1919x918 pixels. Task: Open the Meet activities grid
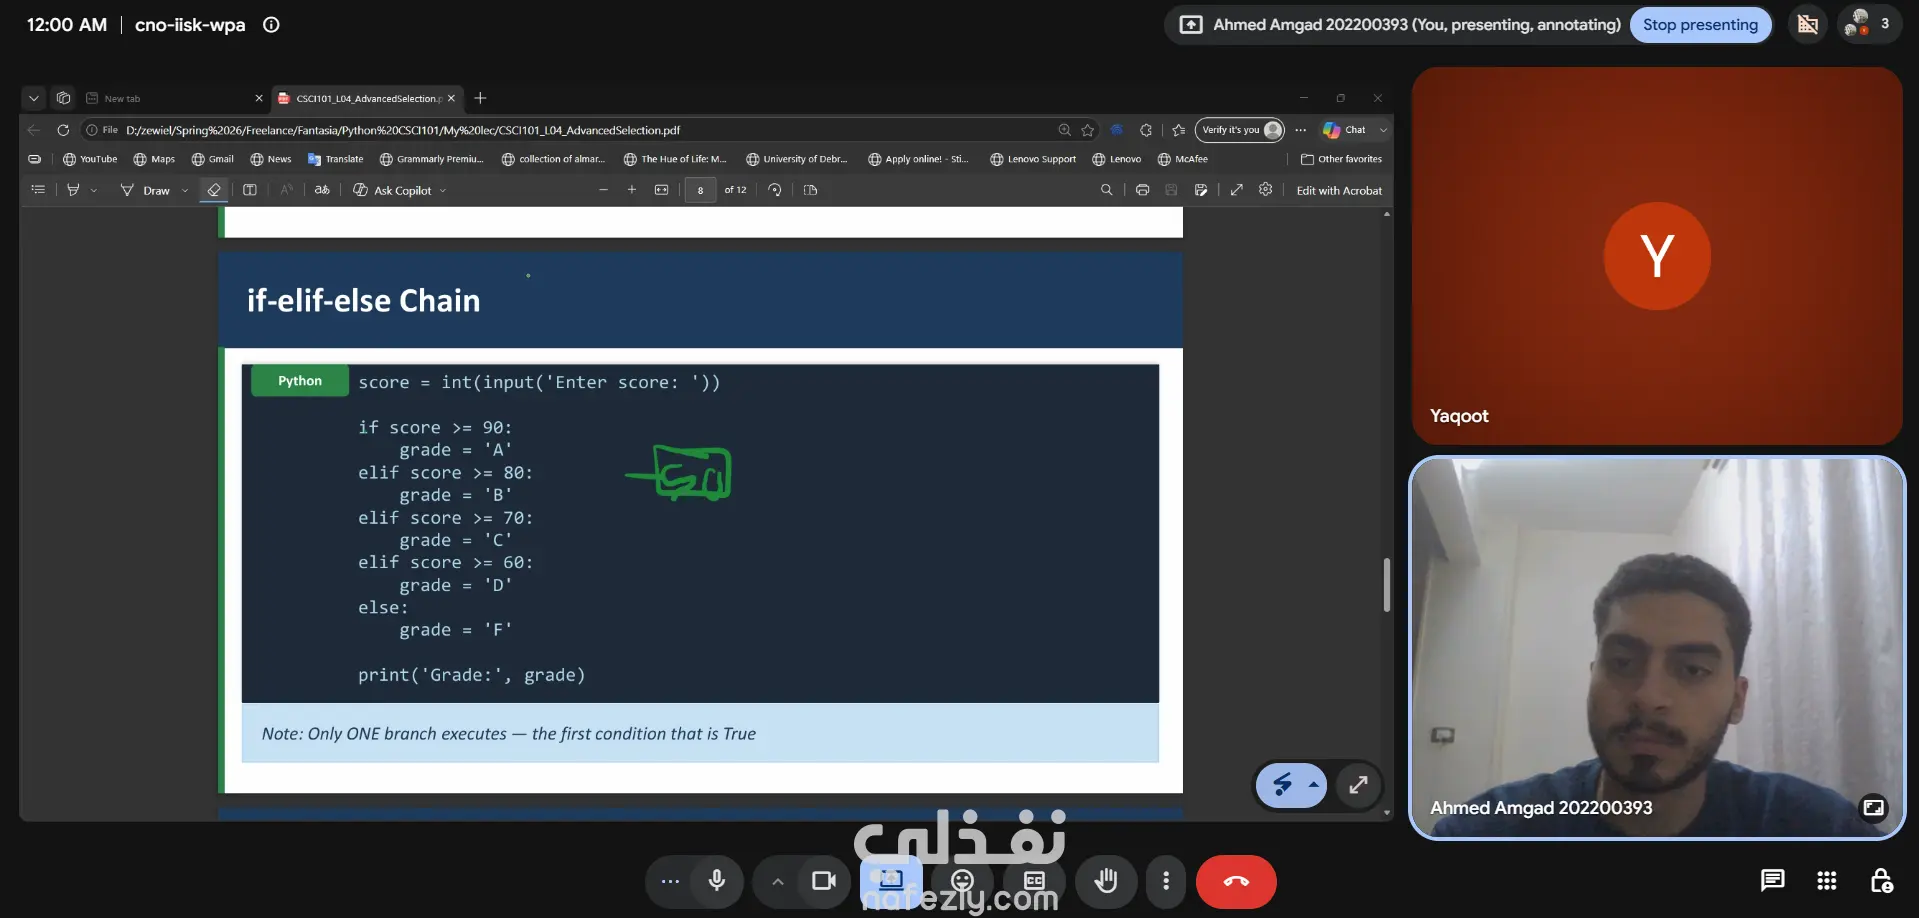(x=1827, y=880)
